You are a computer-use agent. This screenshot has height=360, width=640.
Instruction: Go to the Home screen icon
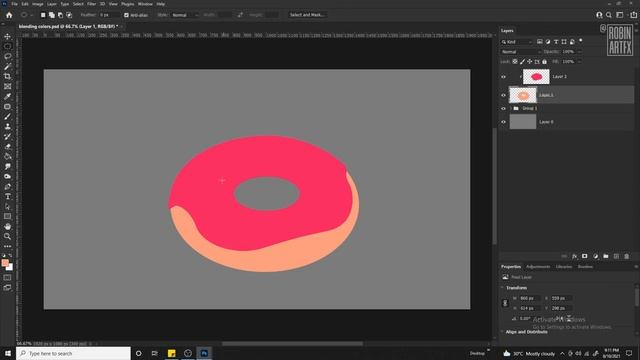pos(9,15)
